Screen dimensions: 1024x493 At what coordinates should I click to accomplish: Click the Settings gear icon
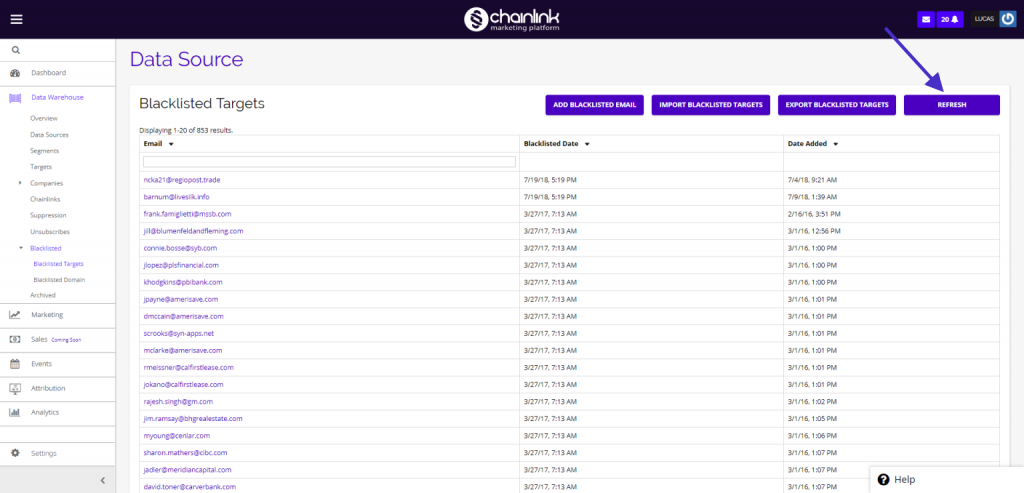16,453
